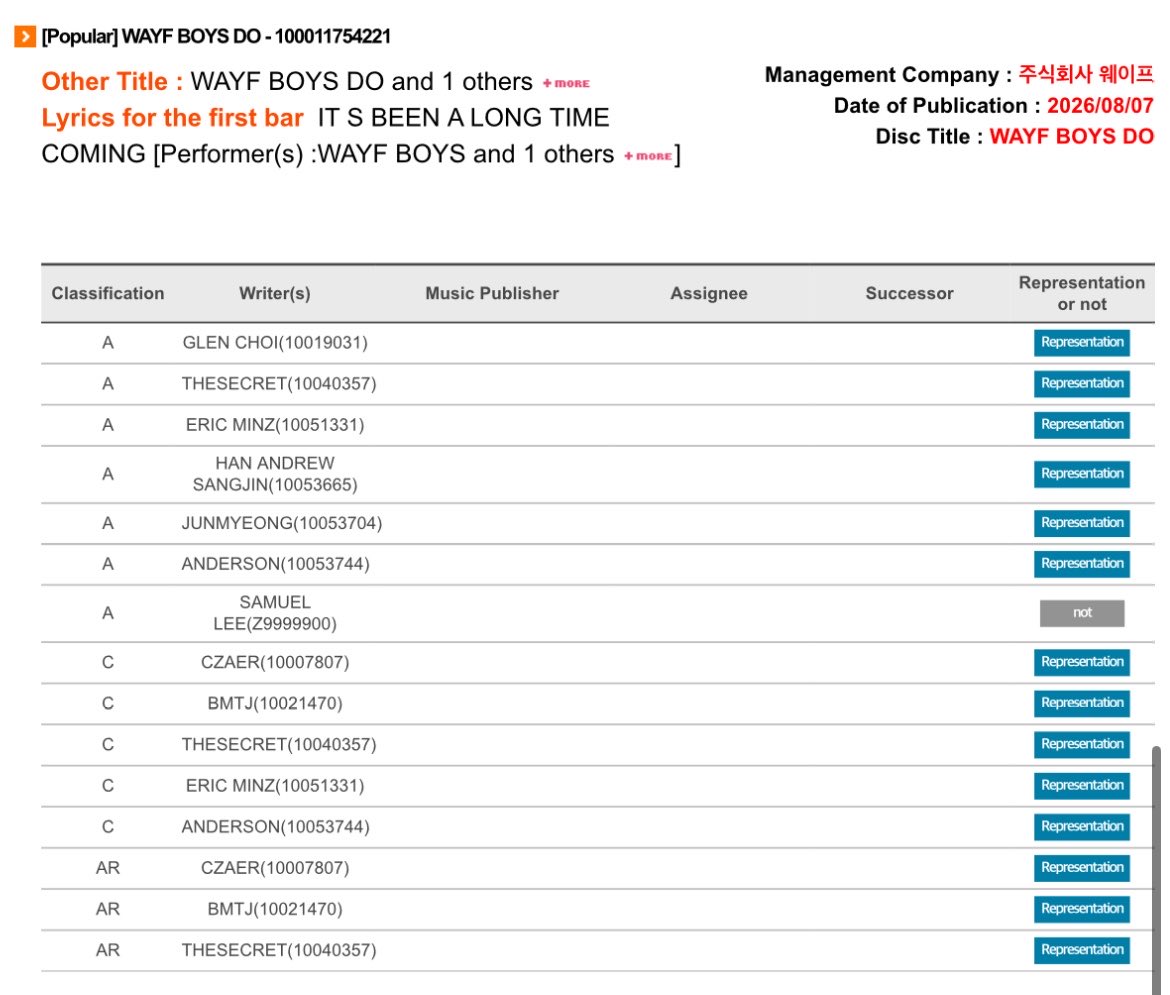Viewport: 1170px width, 995px height.
Task: Click the 'Representation or not' column header
Action: (1082, 293)
